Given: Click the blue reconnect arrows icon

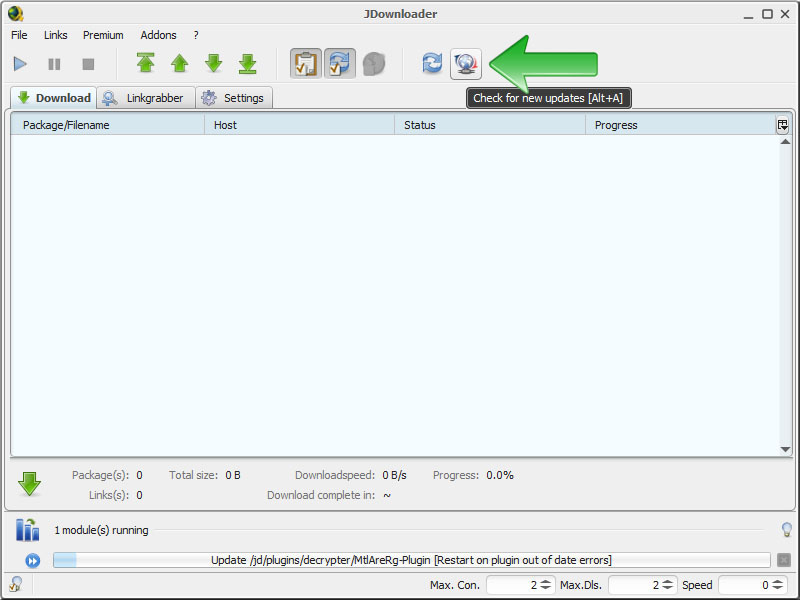Looking at the screenshot, I should click(432, 64).
